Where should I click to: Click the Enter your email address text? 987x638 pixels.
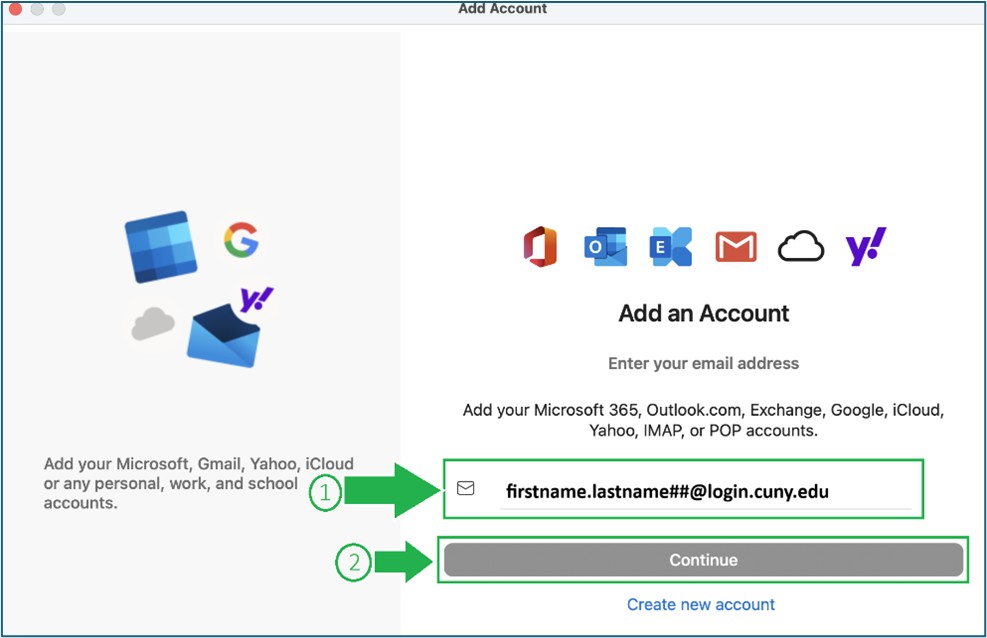tap(703, 364)
